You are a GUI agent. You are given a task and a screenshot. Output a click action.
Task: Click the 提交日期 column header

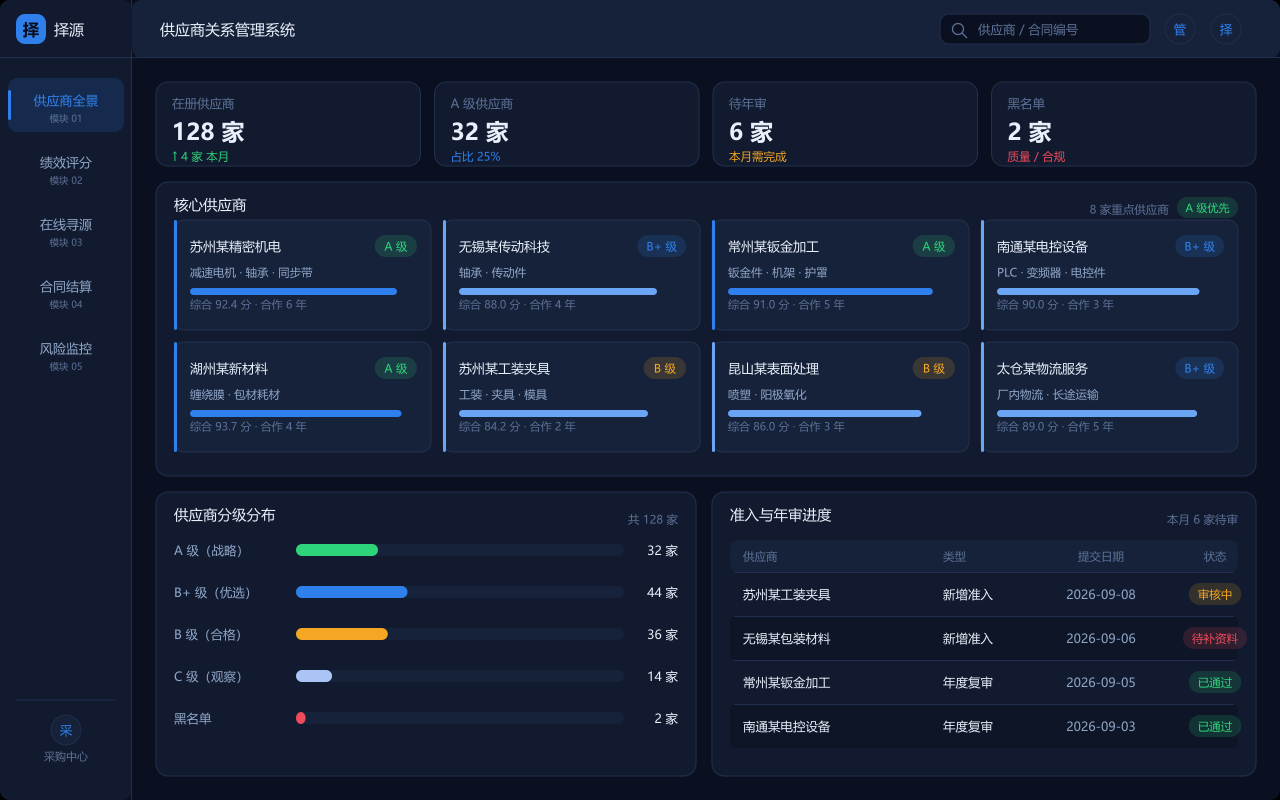click(x=1101, y=557)
